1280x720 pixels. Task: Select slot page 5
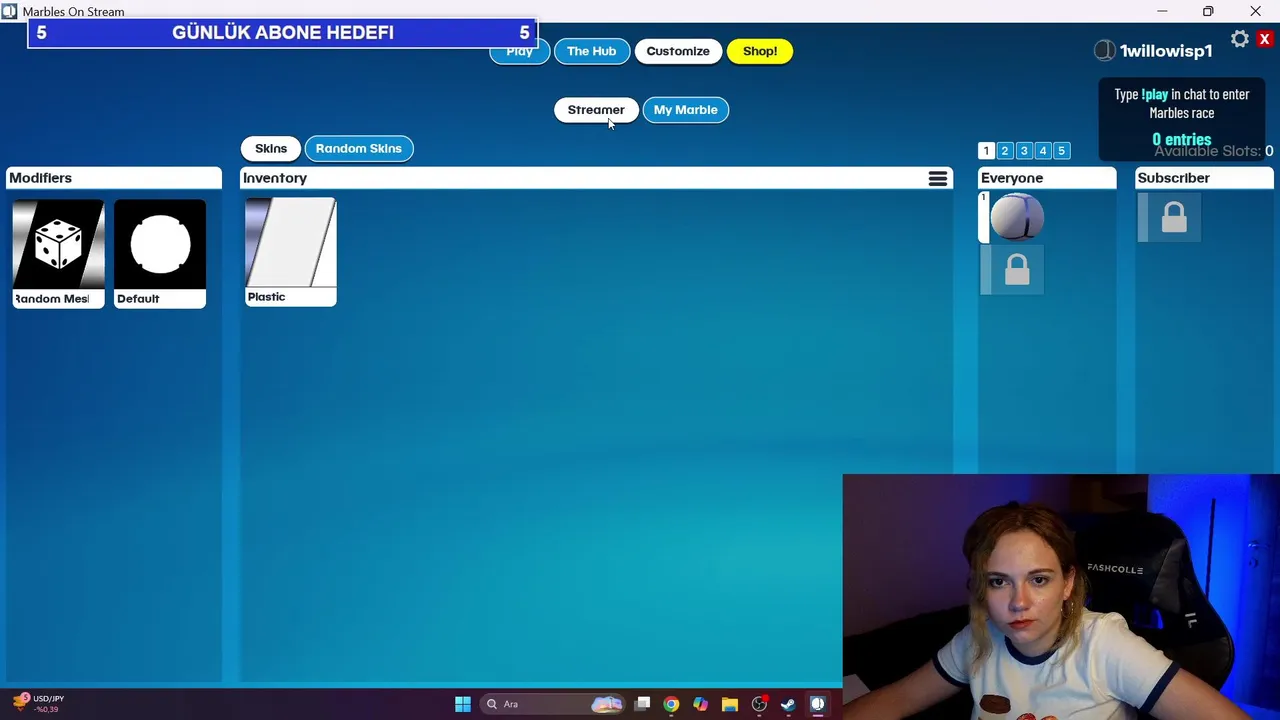pos(1062,150)
